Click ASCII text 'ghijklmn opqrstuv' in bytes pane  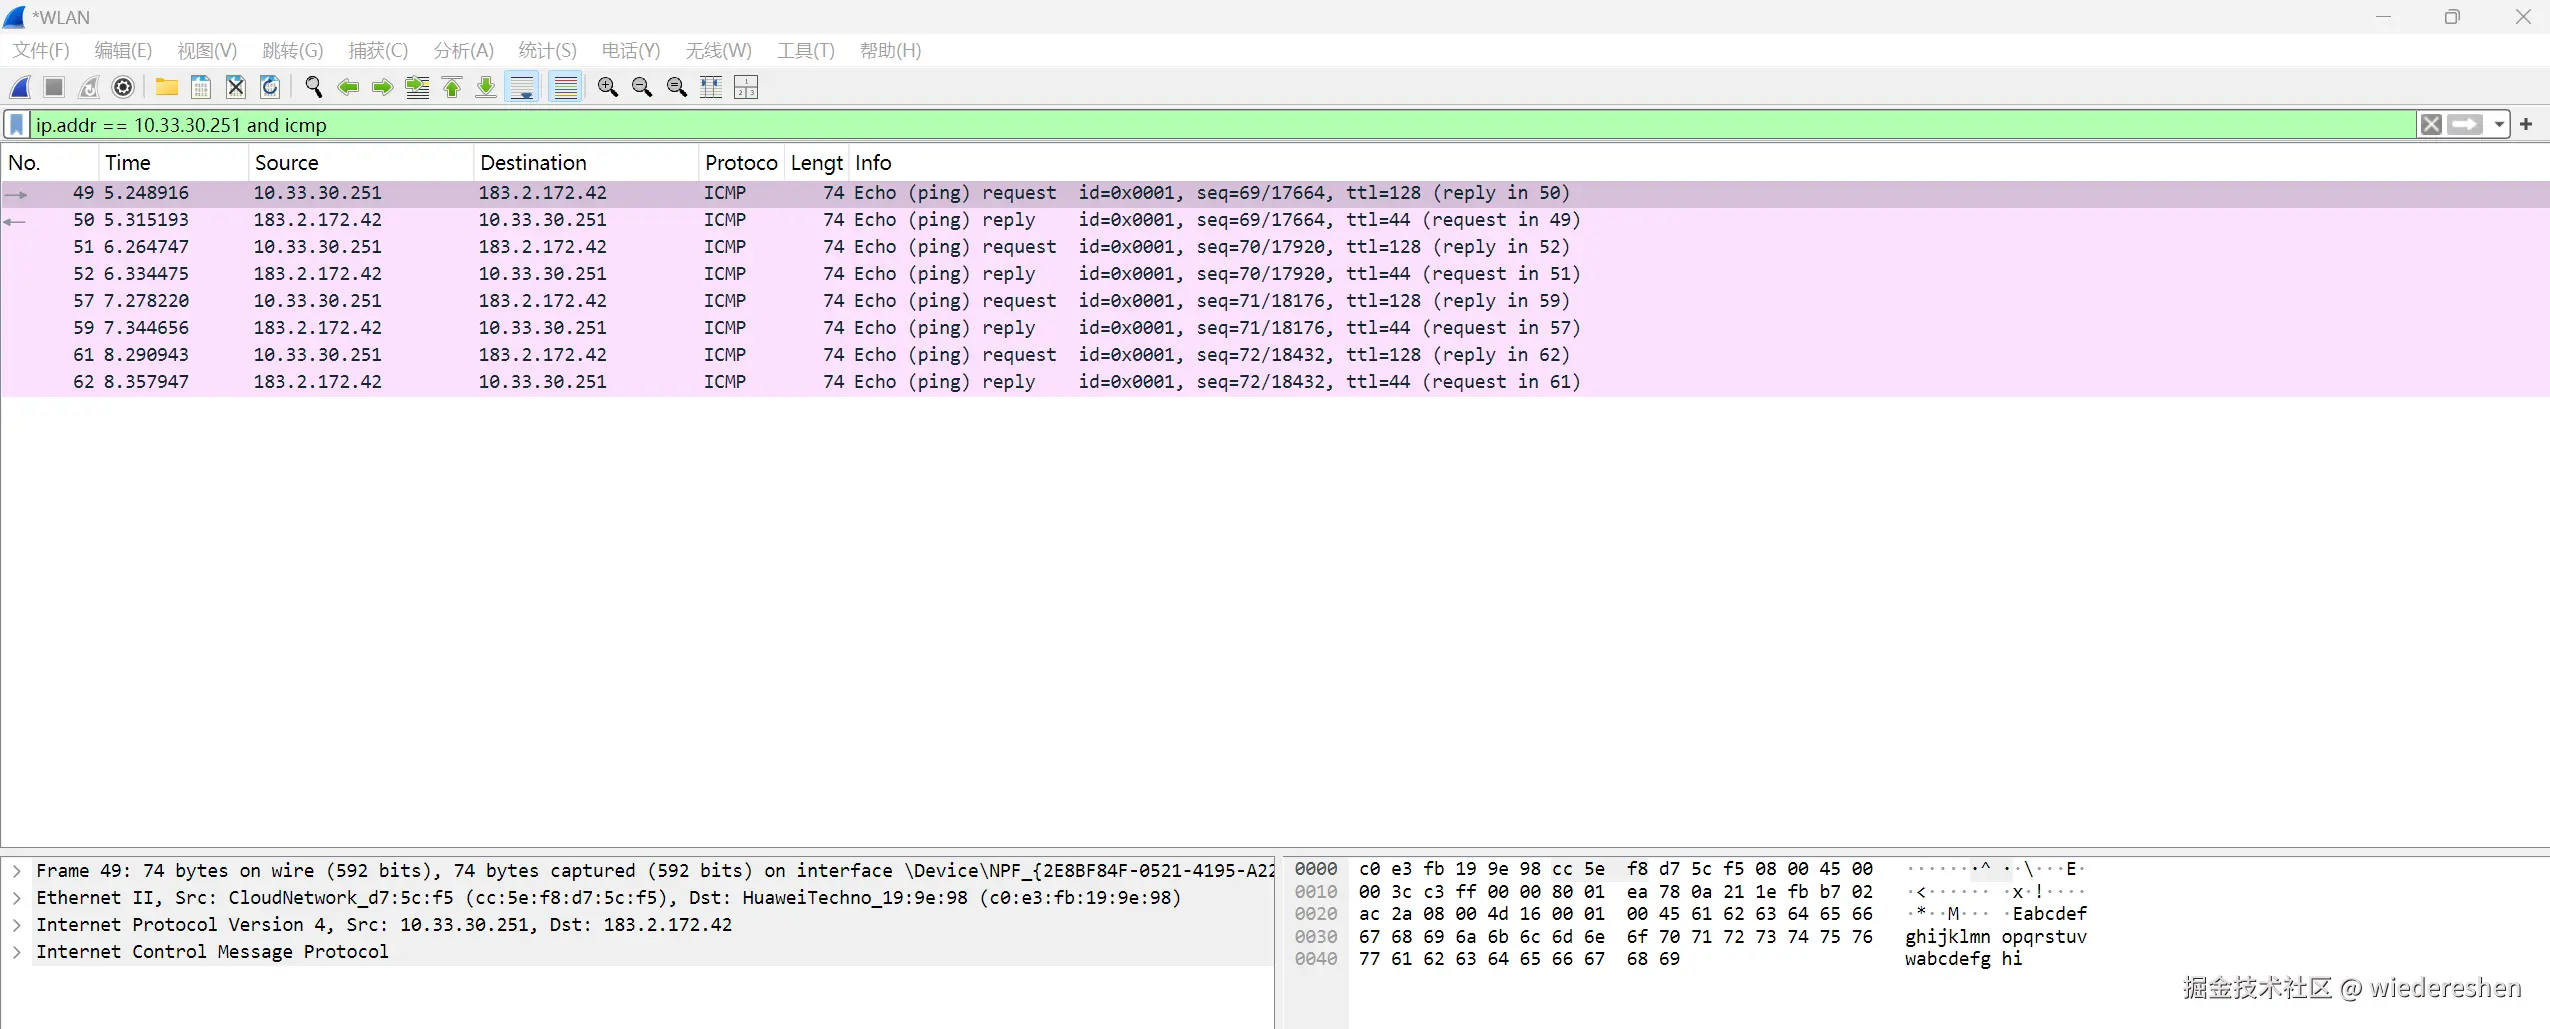[x=1995, y=937]
